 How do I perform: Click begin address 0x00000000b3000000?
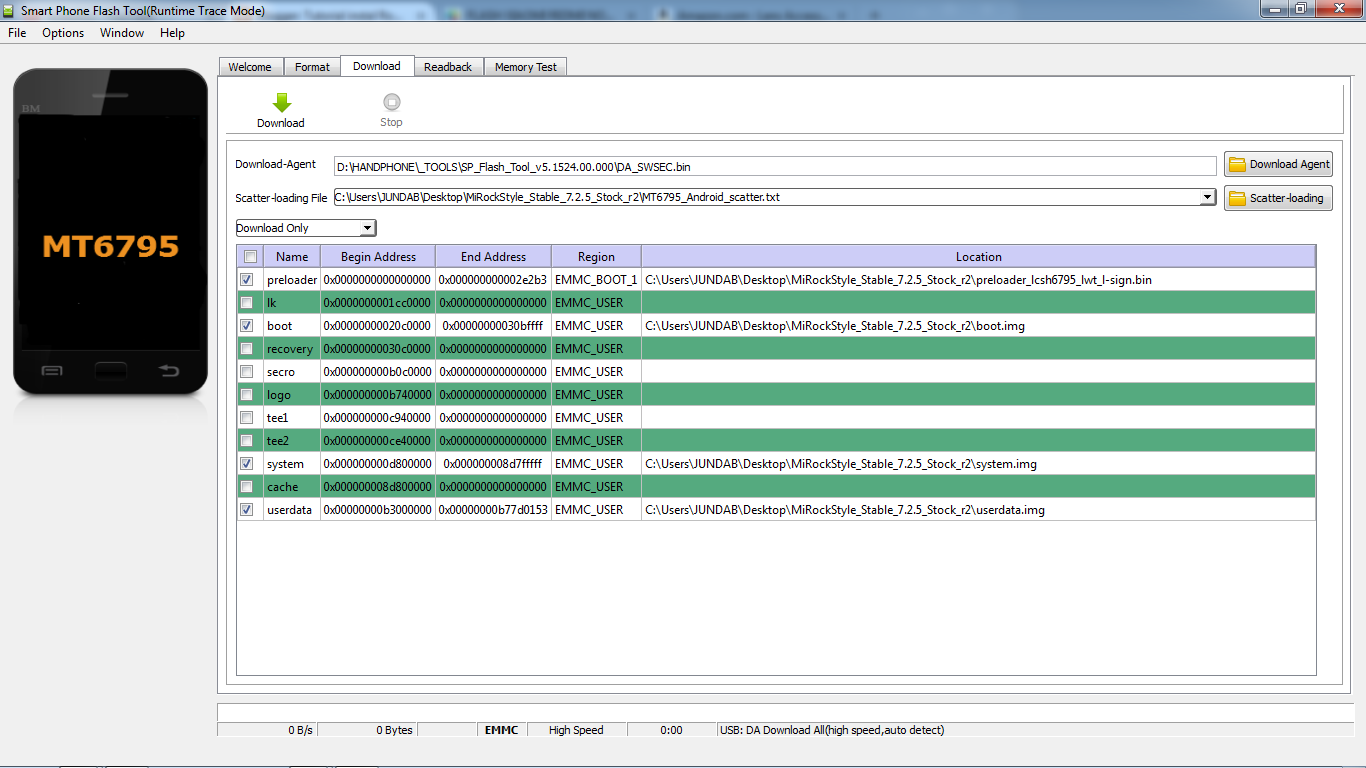click(378, 510)
